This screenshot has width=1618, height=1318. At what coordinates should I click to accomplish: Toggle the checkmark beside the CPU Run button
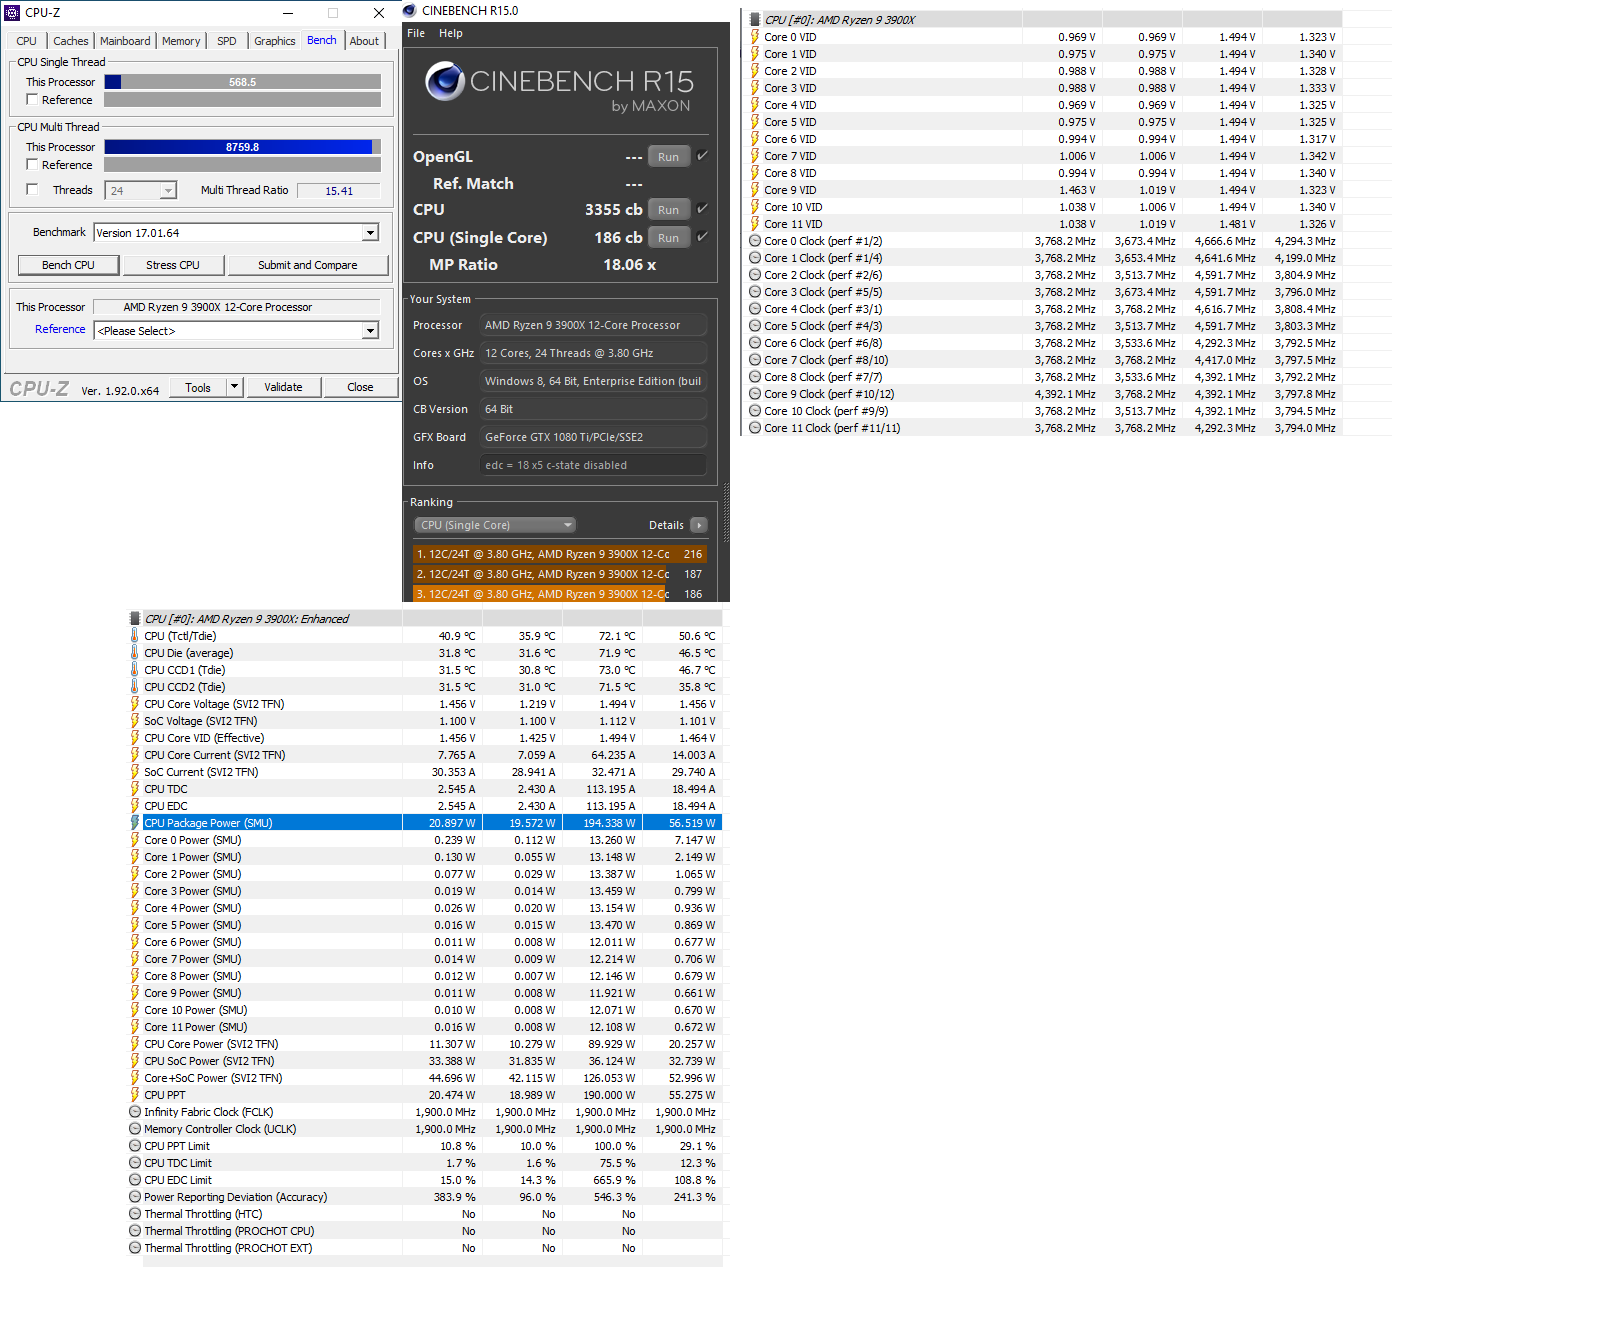click(702, 208)
